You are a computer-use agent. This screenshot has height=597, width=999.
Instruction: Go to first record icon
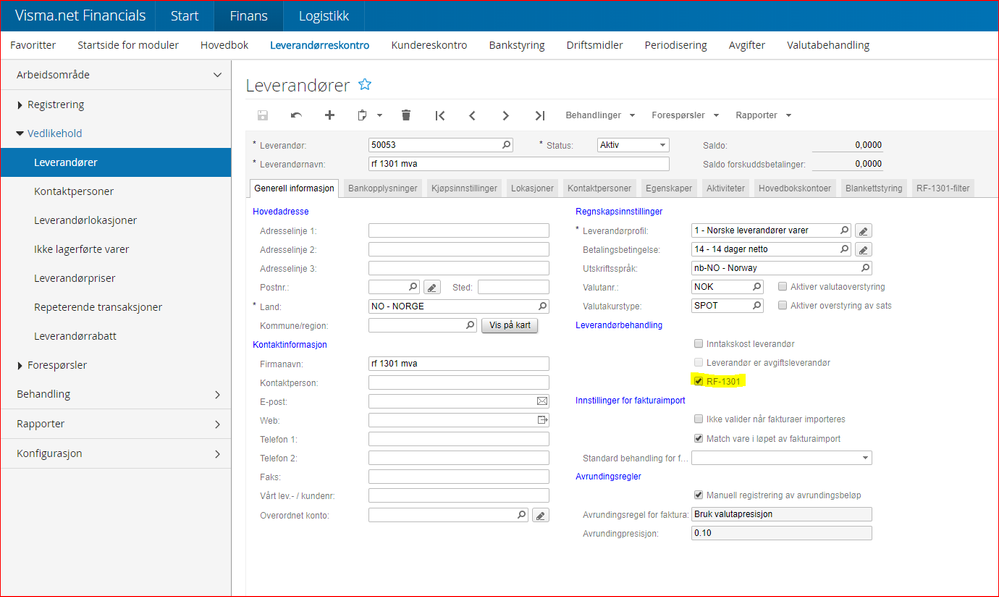[440, 115]
